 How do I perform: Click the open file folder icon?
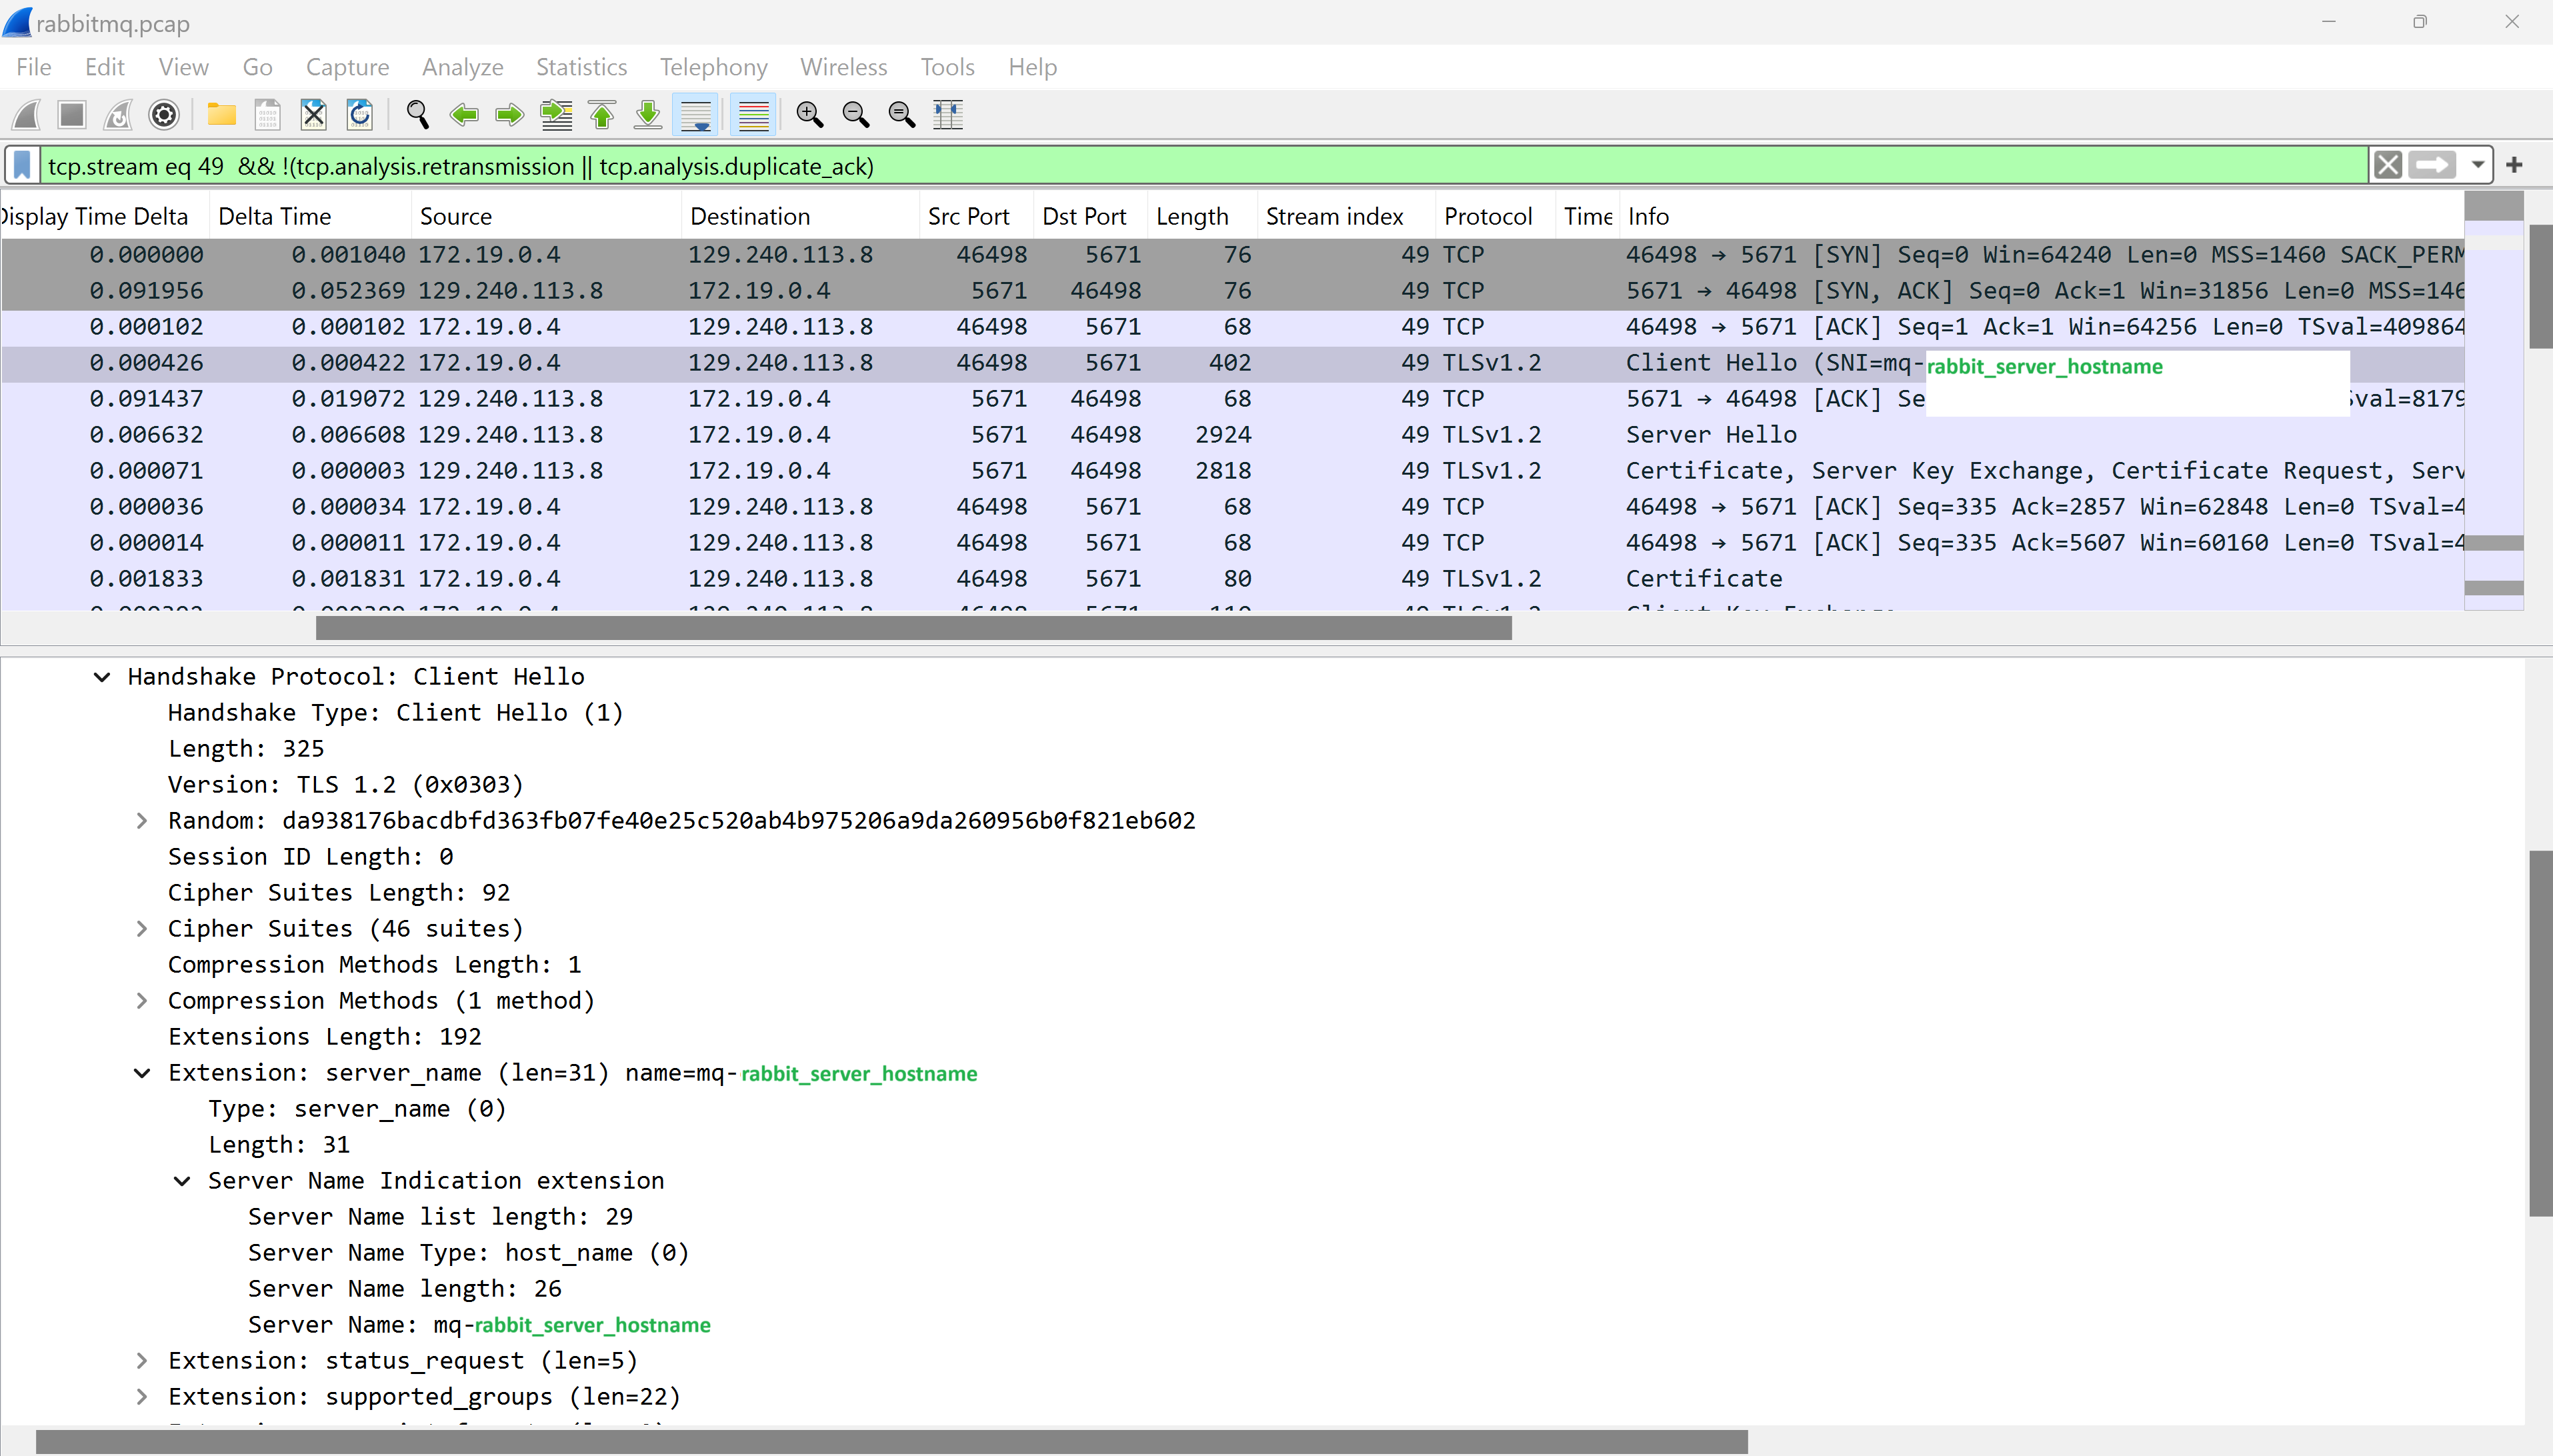point(221,115)
